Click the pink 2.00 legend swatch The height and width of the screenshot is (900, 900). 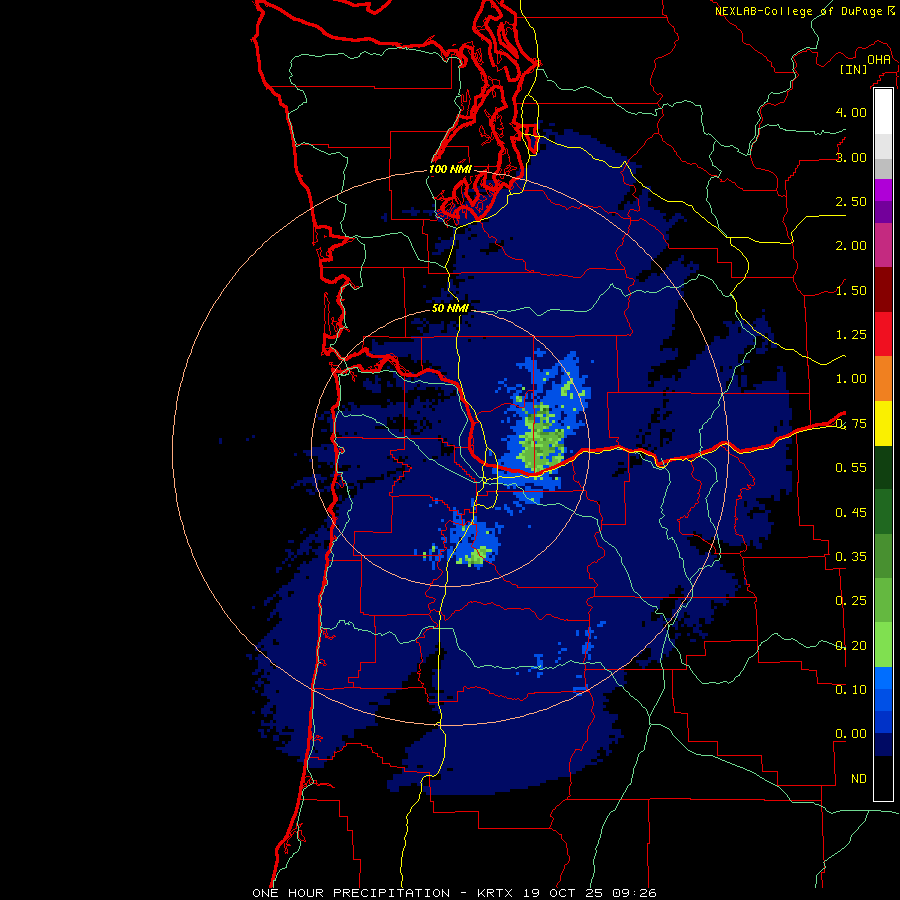click(x=883, y=245)
